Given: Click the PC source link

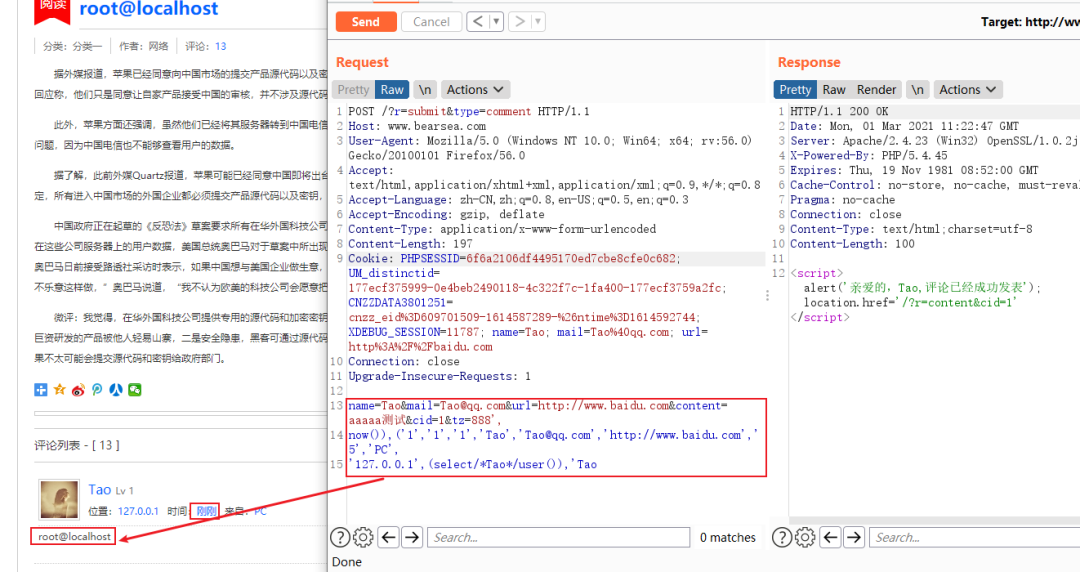Looking at the screenshot, I should (x=260, y=511).
